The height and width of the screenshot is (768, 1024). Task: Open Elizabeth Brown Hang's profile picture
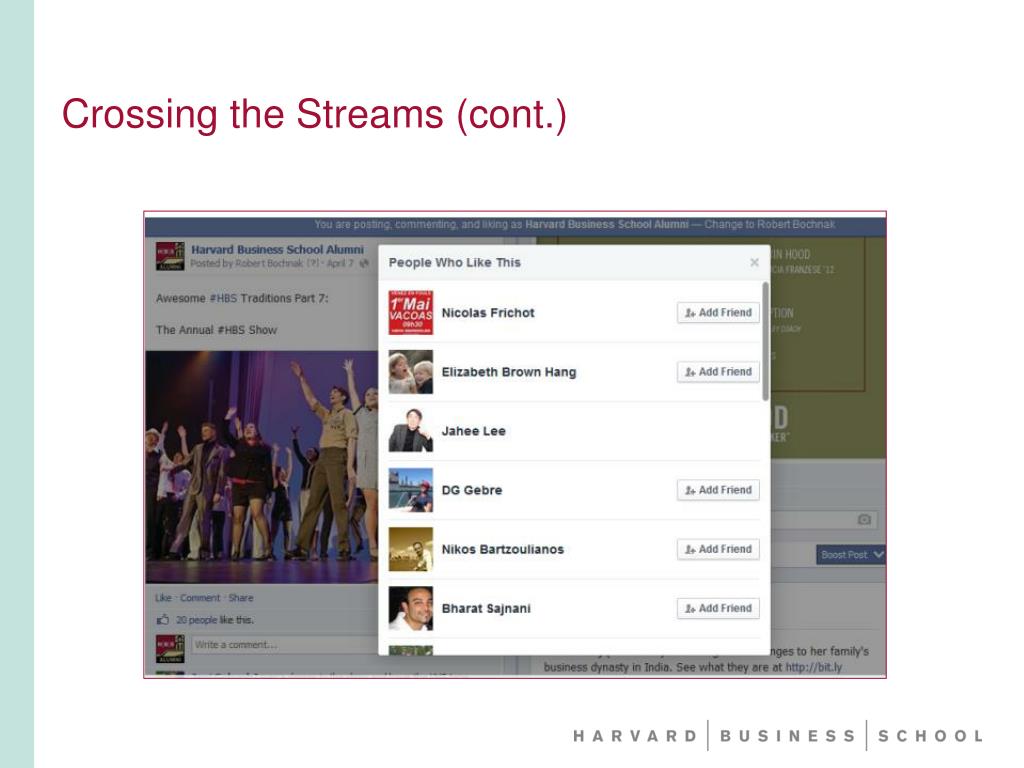[410, 372]
